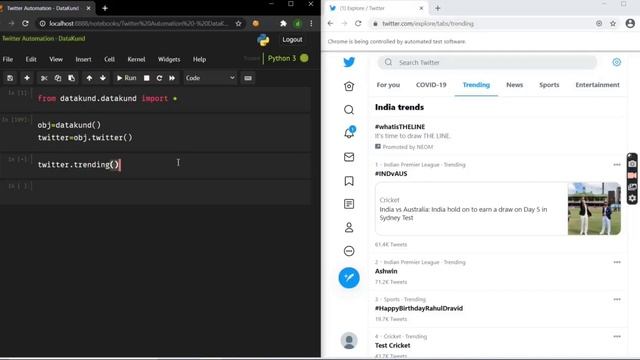The width and height of the screenshot is (640, 360).
Task: Save the Jupyter notebook with the floppy icon
Action: 10,78
